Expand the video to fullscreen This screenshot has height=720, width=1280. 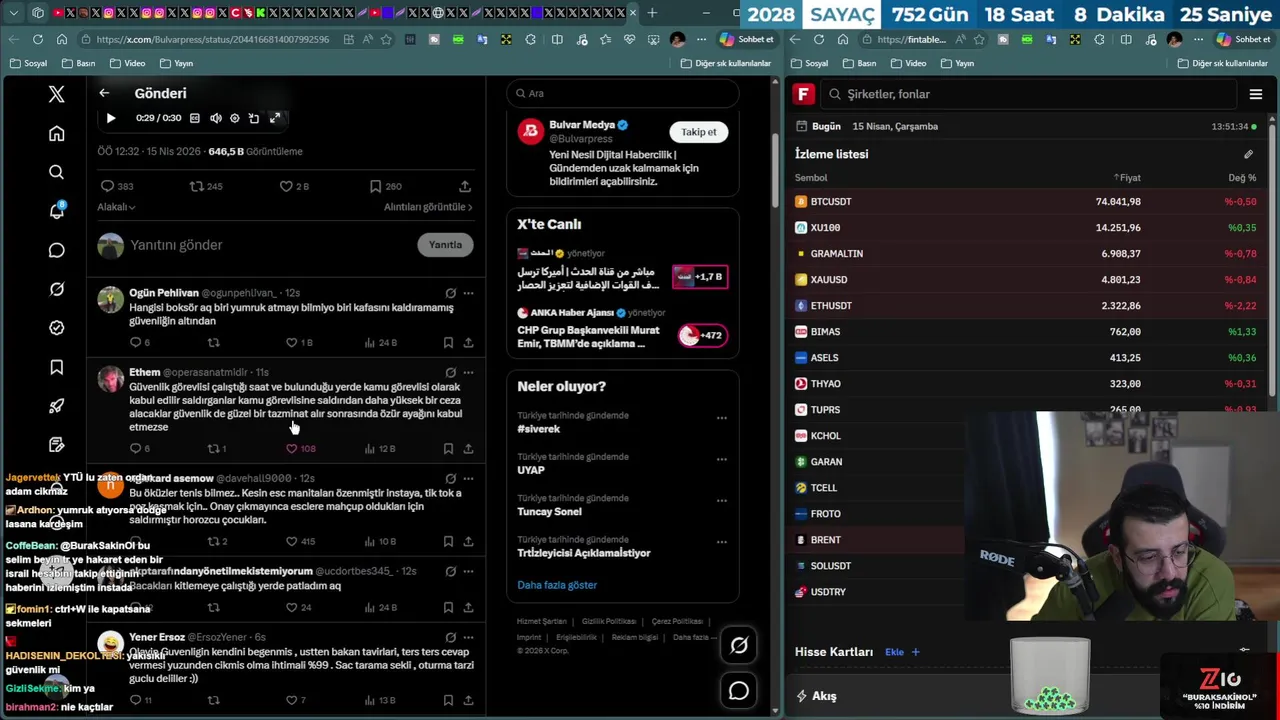point(275,118)
